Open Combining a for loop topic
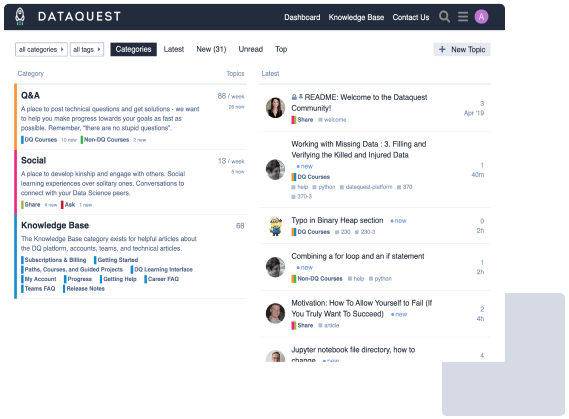The height and width of the screenshot is (419, 569). pyautogui.click(x=357, y=256)
